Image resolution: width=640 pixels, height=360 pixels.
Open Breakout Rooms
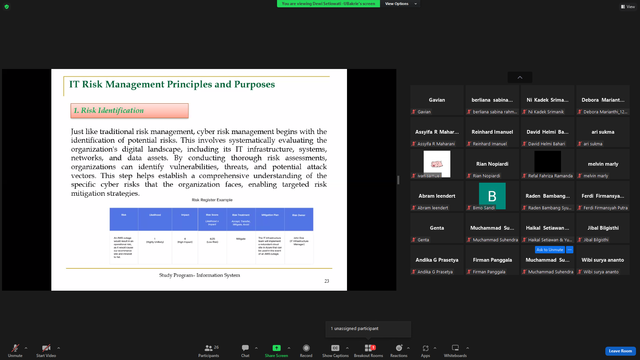(368, 350)
